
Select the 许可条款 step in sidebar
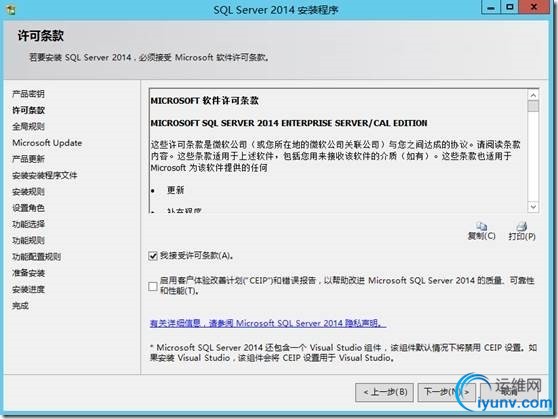[28, 110]
